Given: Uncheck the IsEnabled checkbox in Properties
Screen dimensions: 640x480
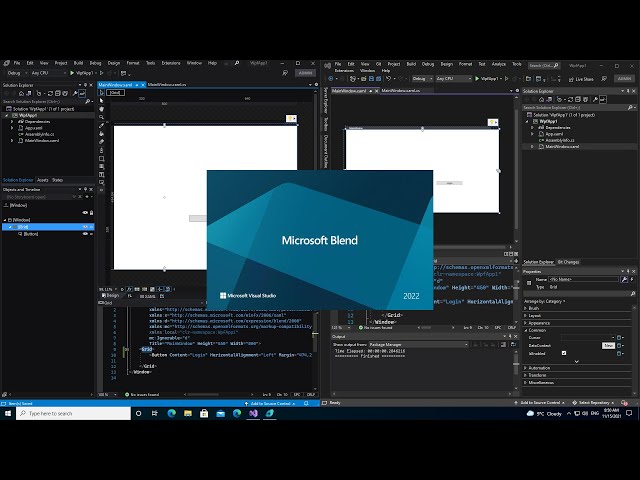Looking at the screenshot, I should tap(564, 353).
